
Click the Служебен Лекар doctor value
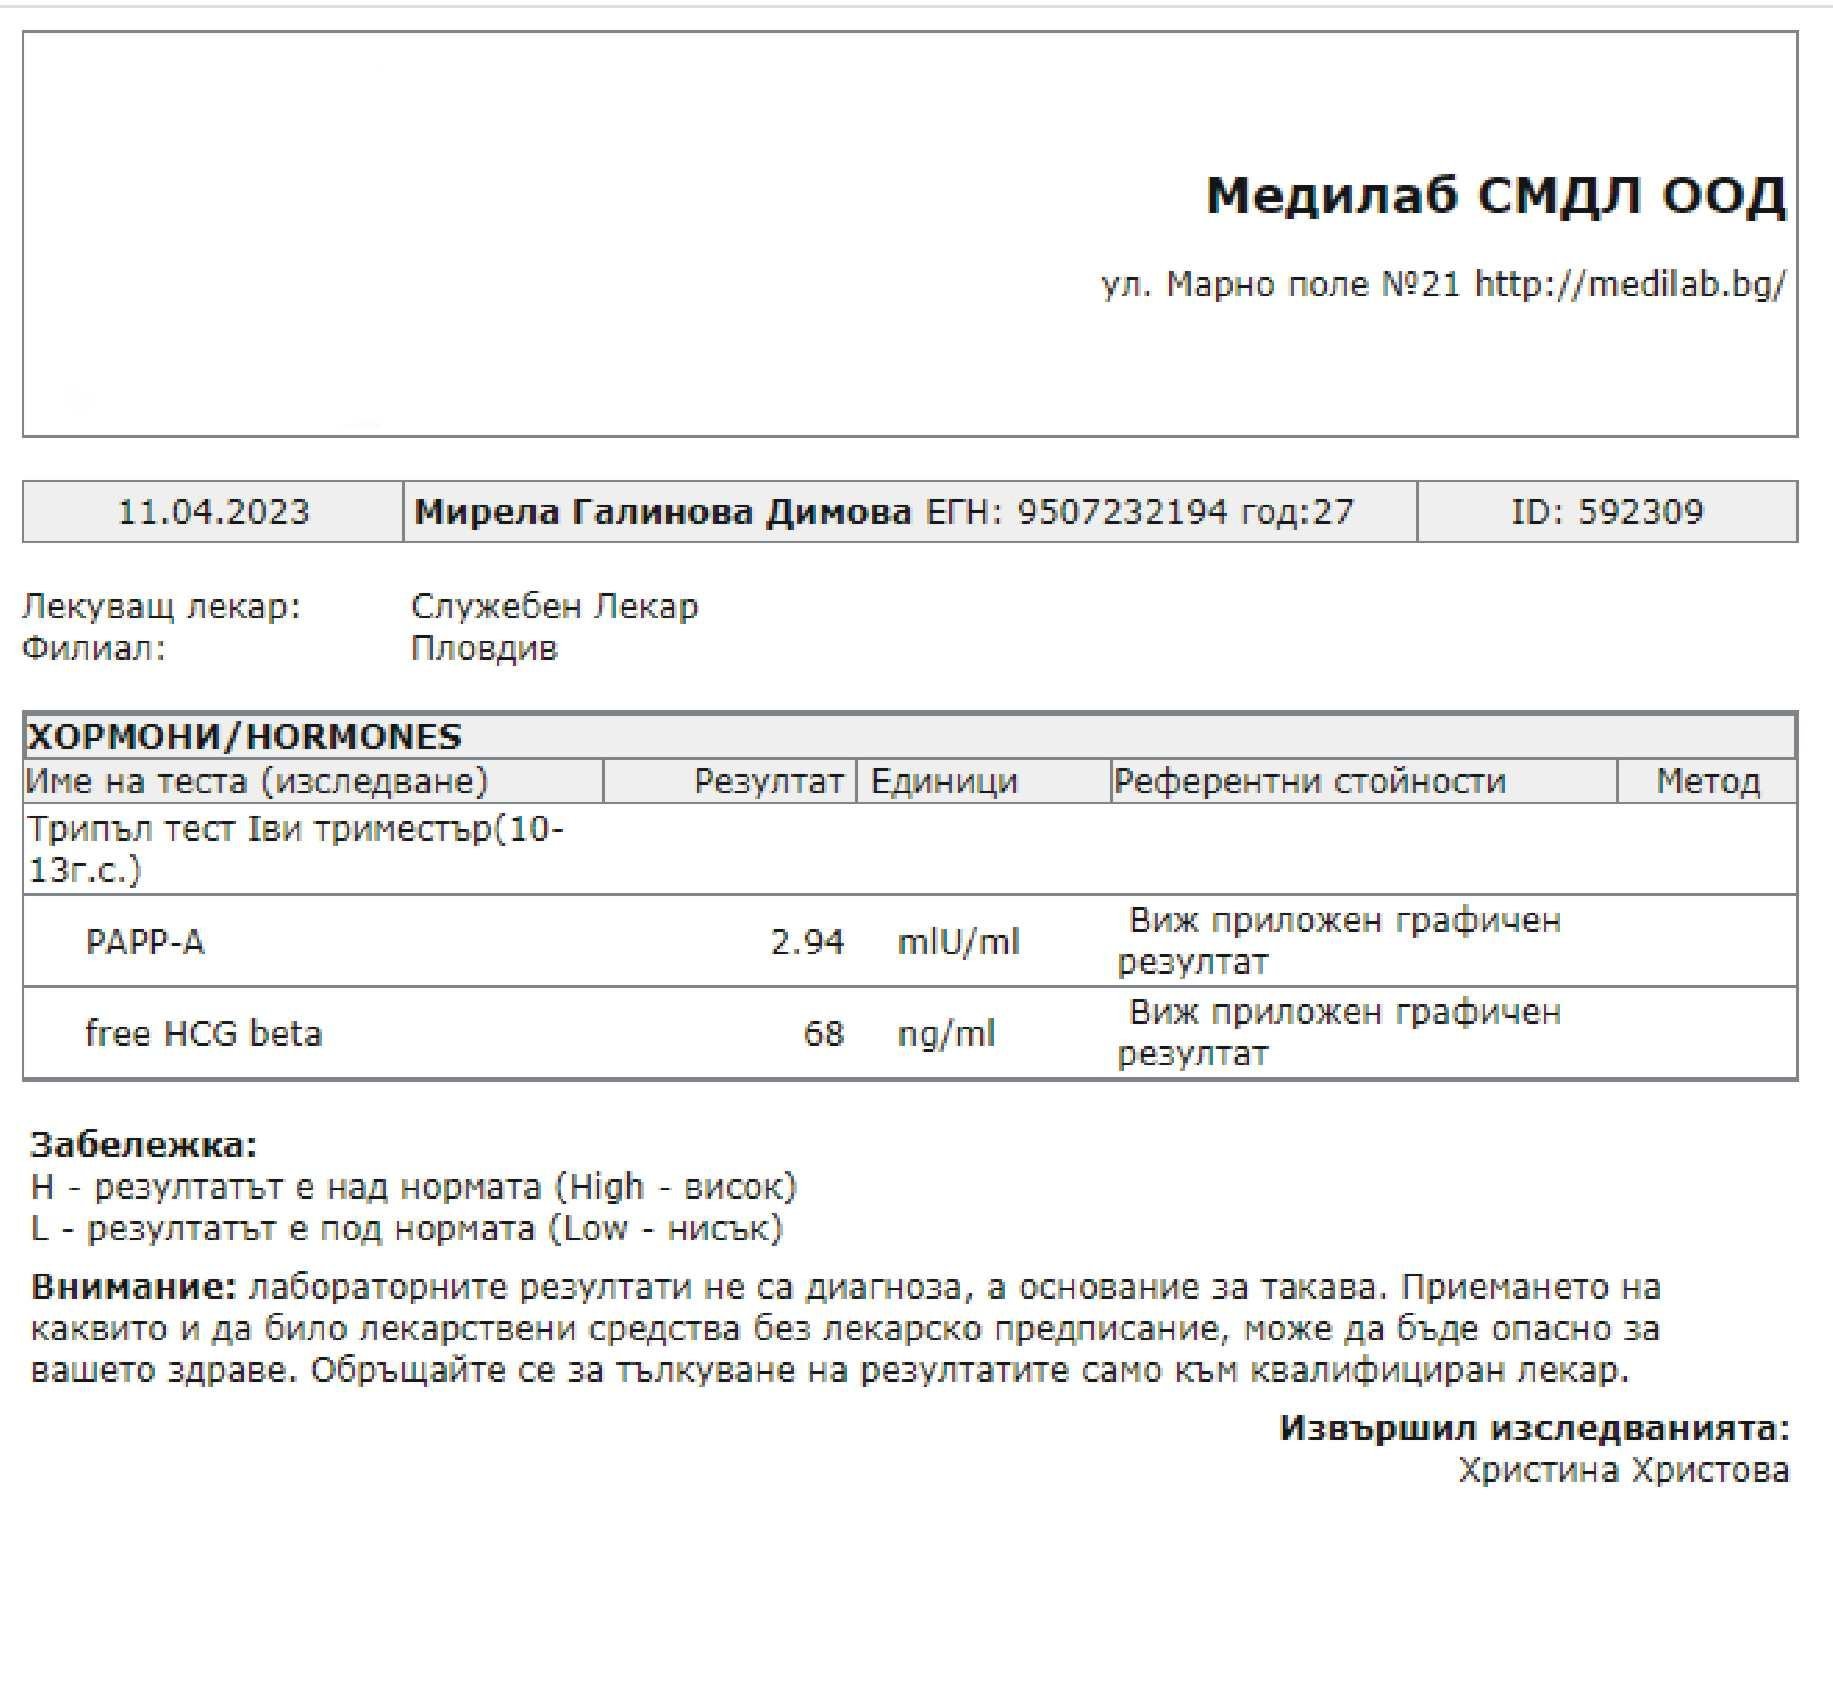point(554,606)
